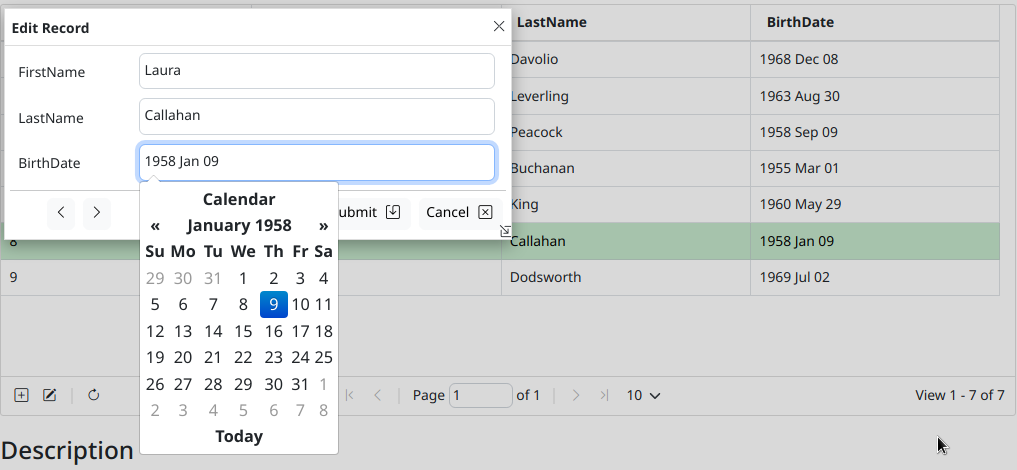This screenshot has width=1017, height=470.
Task: Focus the LastName input containing Callahan
Action: (x=316, y=116)
